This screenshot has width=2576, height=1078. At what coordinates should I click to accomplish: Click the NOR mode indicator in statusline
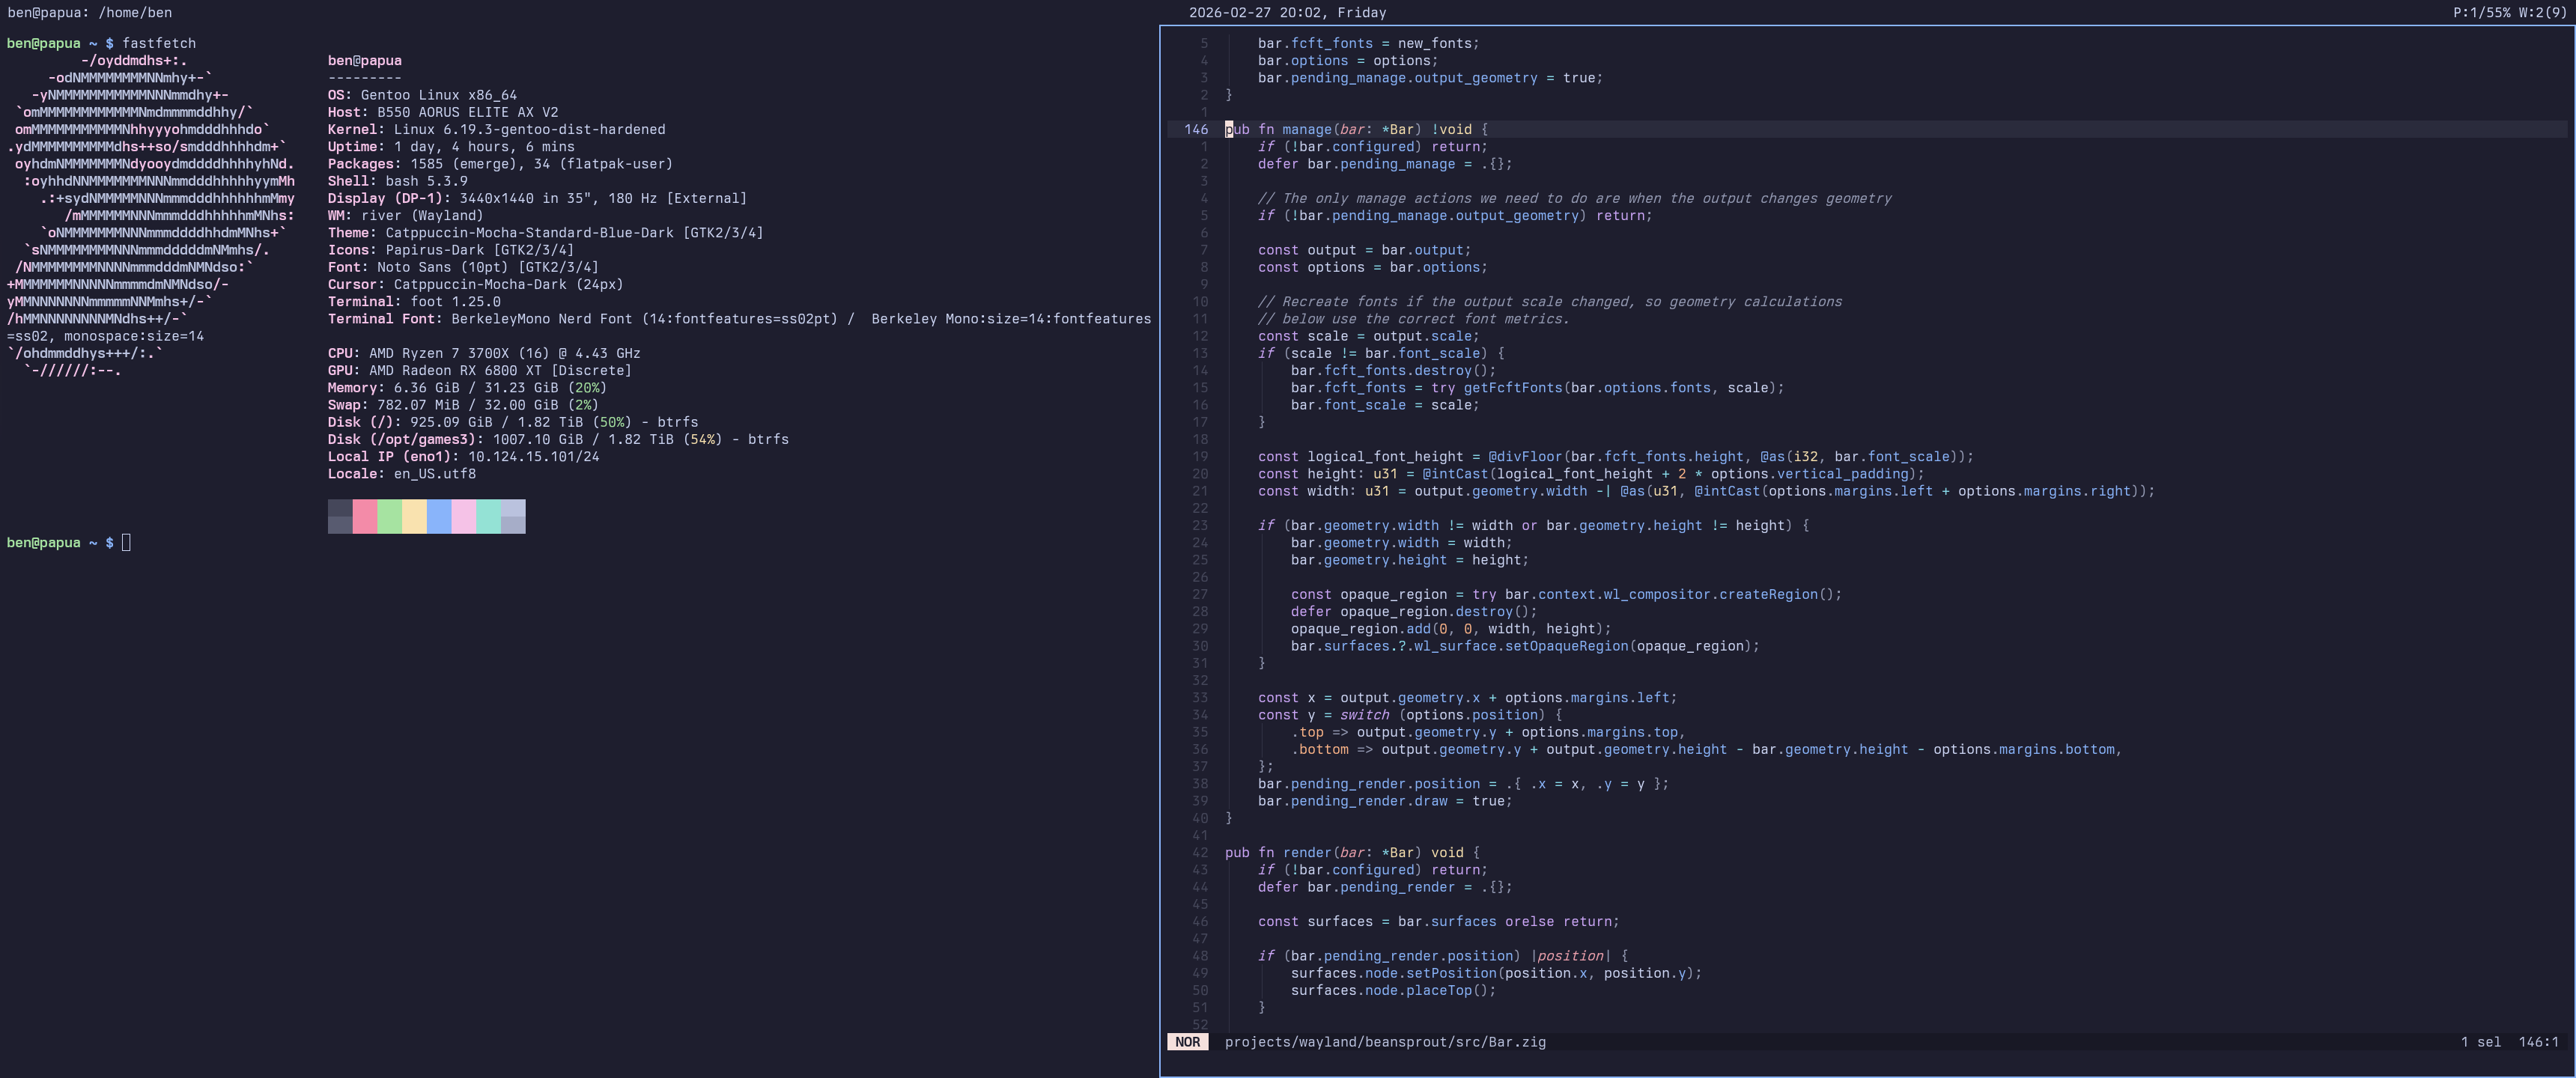1187,1042
